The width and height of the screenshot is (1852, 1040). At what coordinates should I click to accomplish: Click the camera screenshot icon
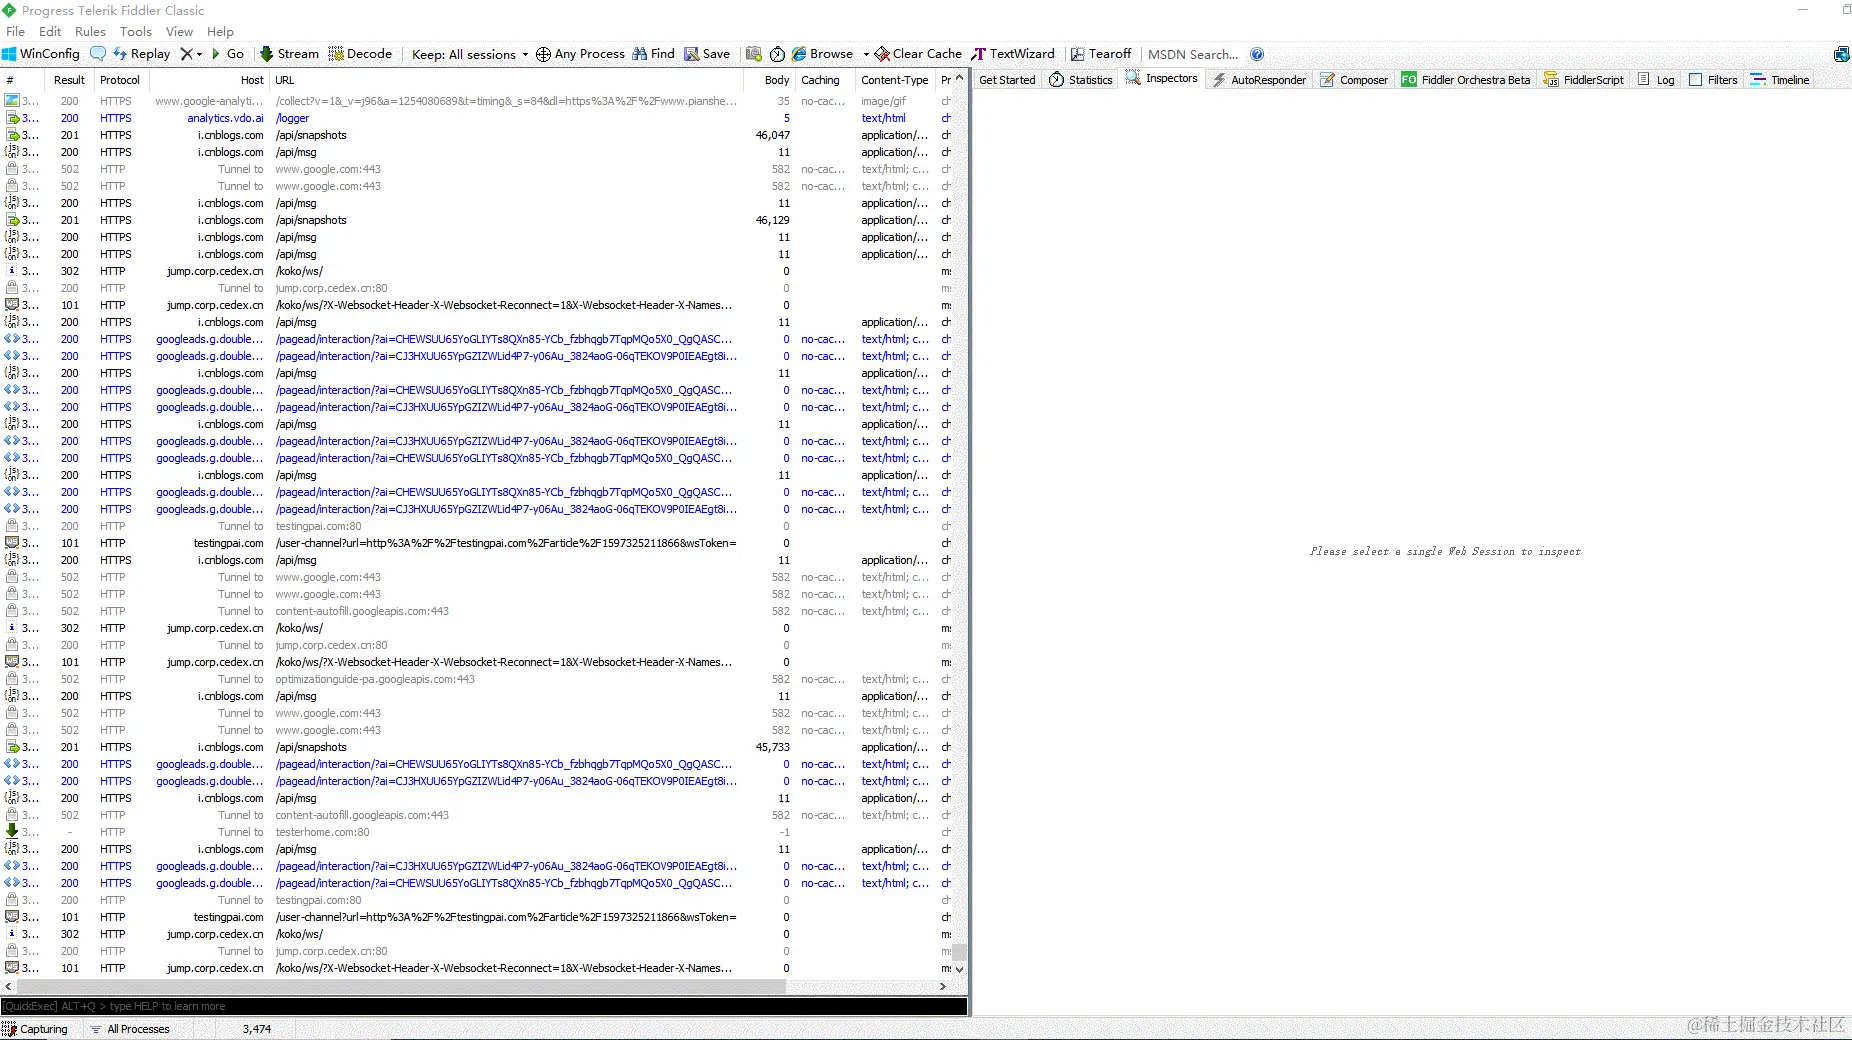pos(754,54)
